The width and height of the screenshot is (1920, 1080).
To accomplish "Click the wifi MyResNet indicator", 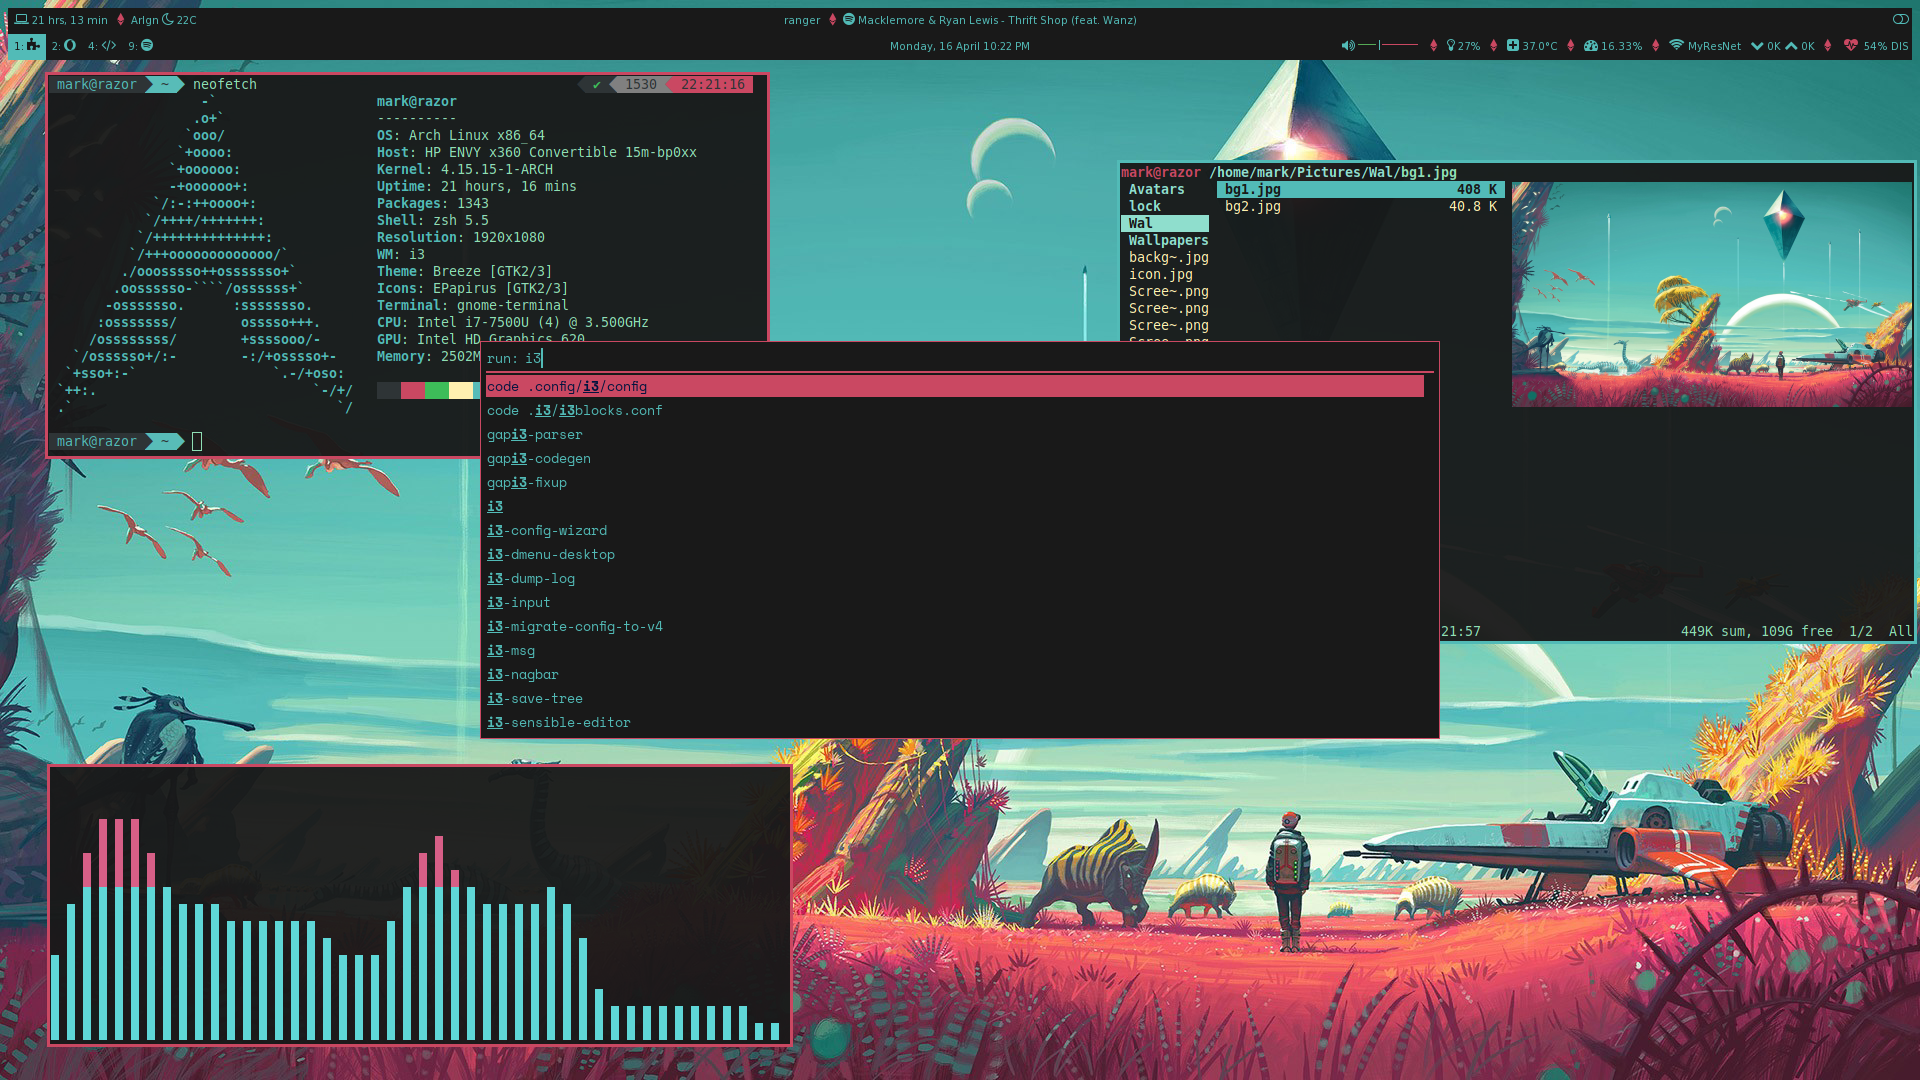I will point(1705,46).
